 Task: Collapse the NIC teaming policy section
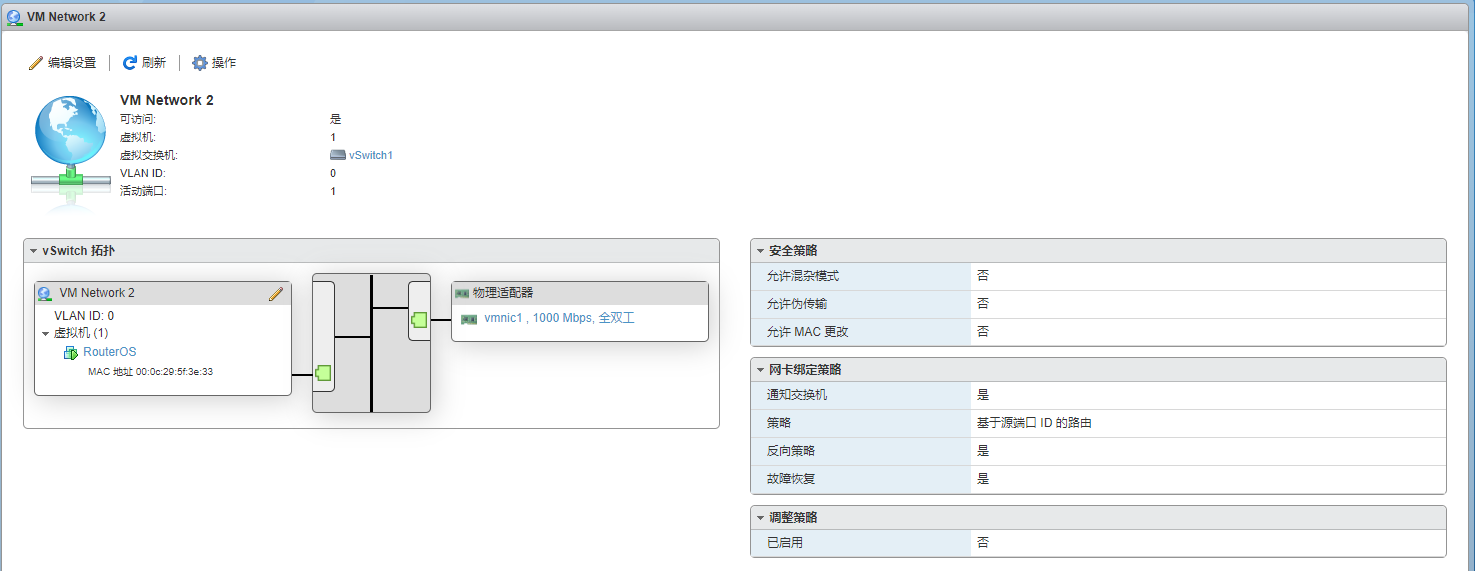760,370
